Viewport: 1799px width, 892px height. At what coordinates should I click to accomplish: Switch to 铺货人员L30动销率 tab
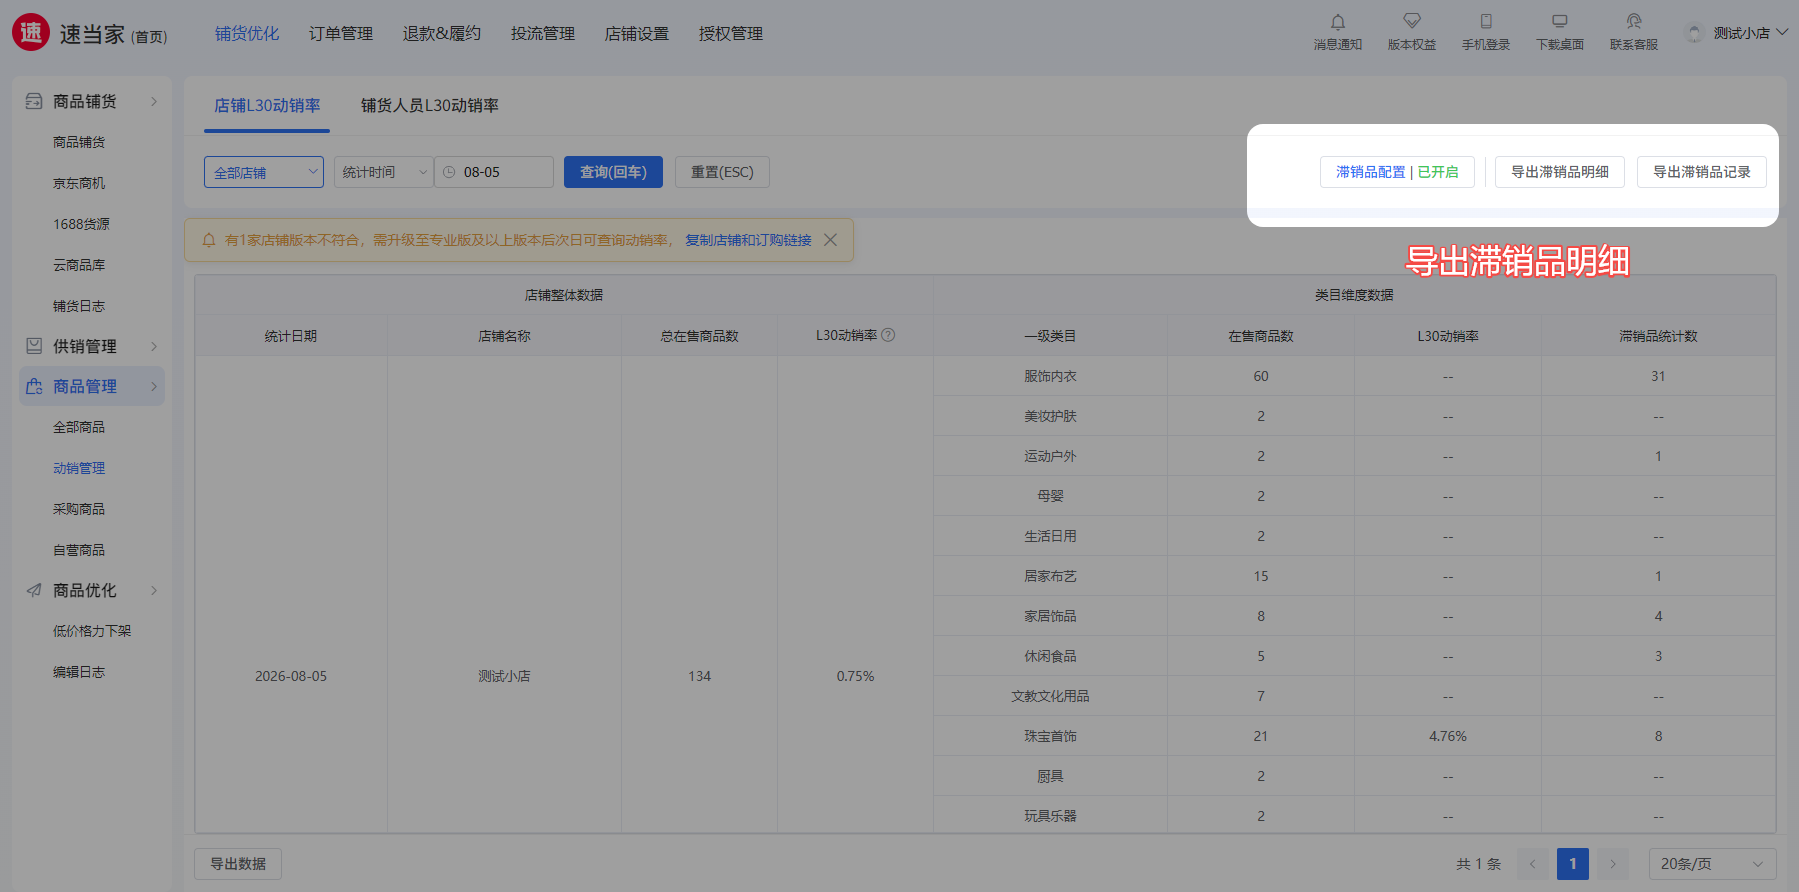coord(430,105)
